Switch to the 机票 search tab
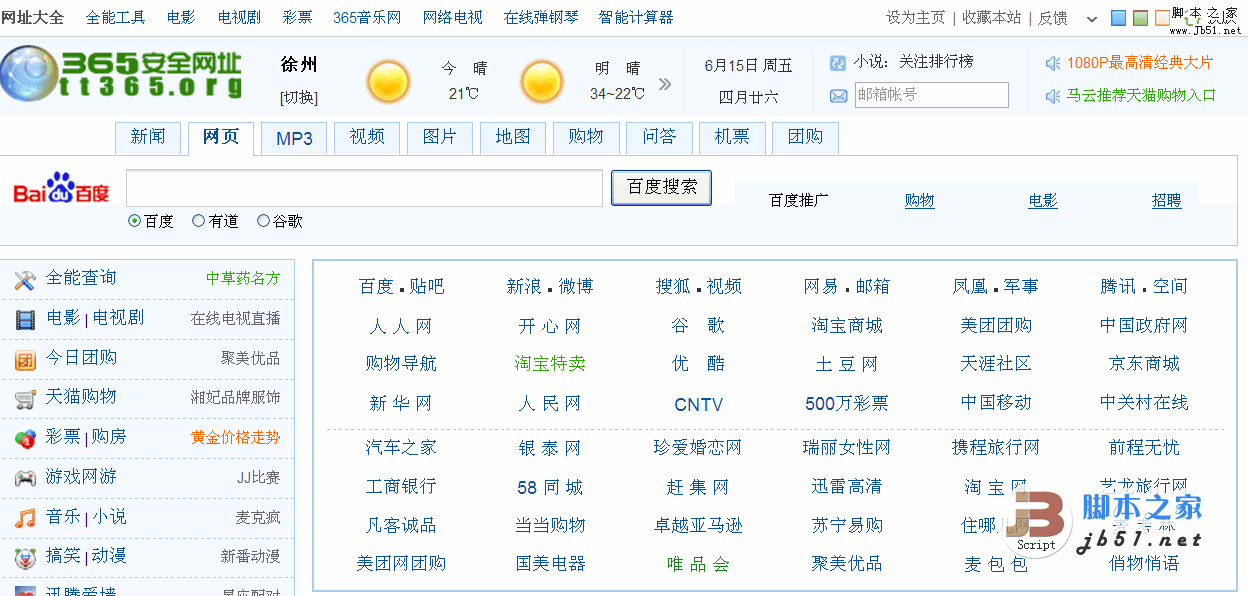This screenshot has width=1248, height=596. point(732,138)
